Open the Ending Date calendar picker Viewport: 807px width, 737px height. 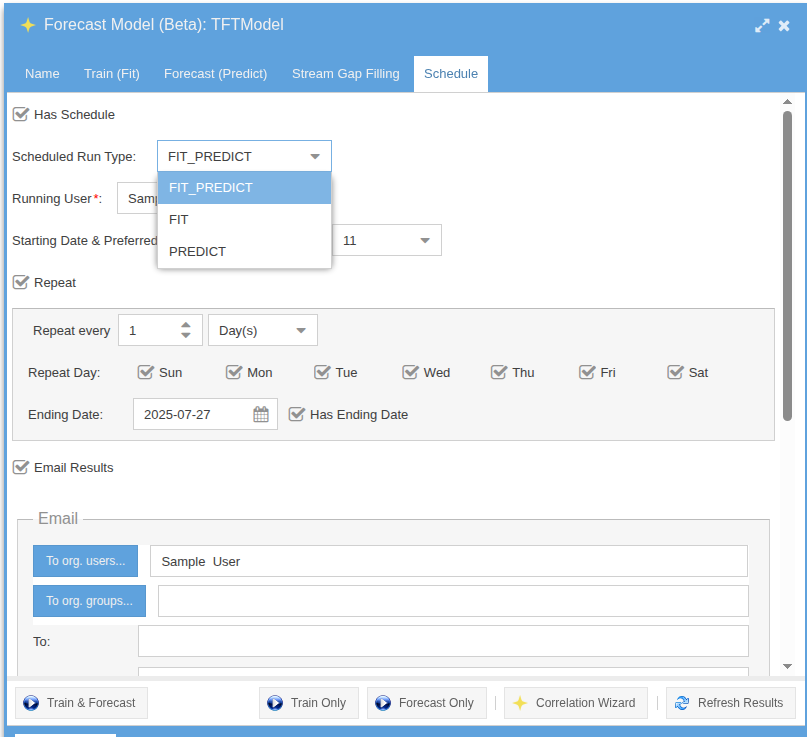coord(261,414)
